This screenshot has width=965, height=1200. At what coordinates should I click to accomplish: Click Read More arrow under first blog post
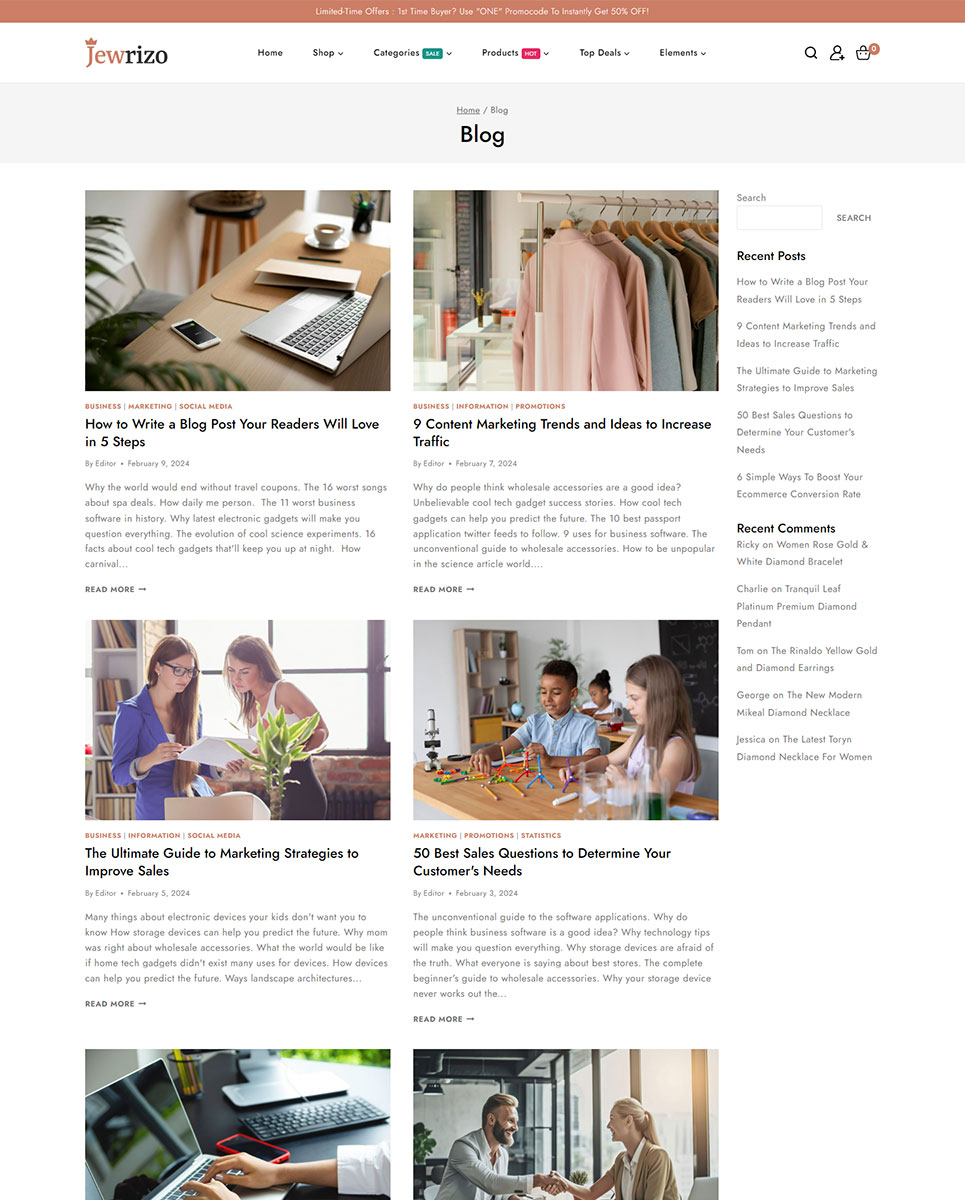(x=116, y=589)
